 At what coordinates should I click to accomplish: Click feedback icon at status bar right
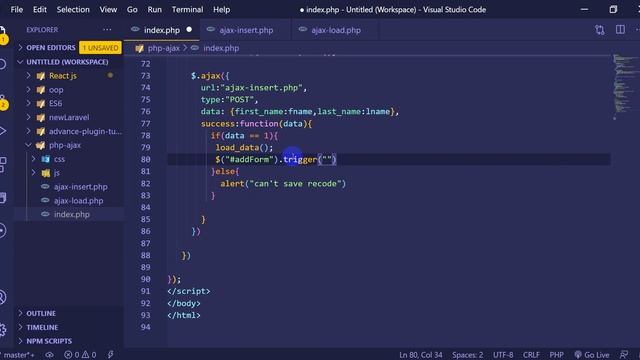[623, 355]
